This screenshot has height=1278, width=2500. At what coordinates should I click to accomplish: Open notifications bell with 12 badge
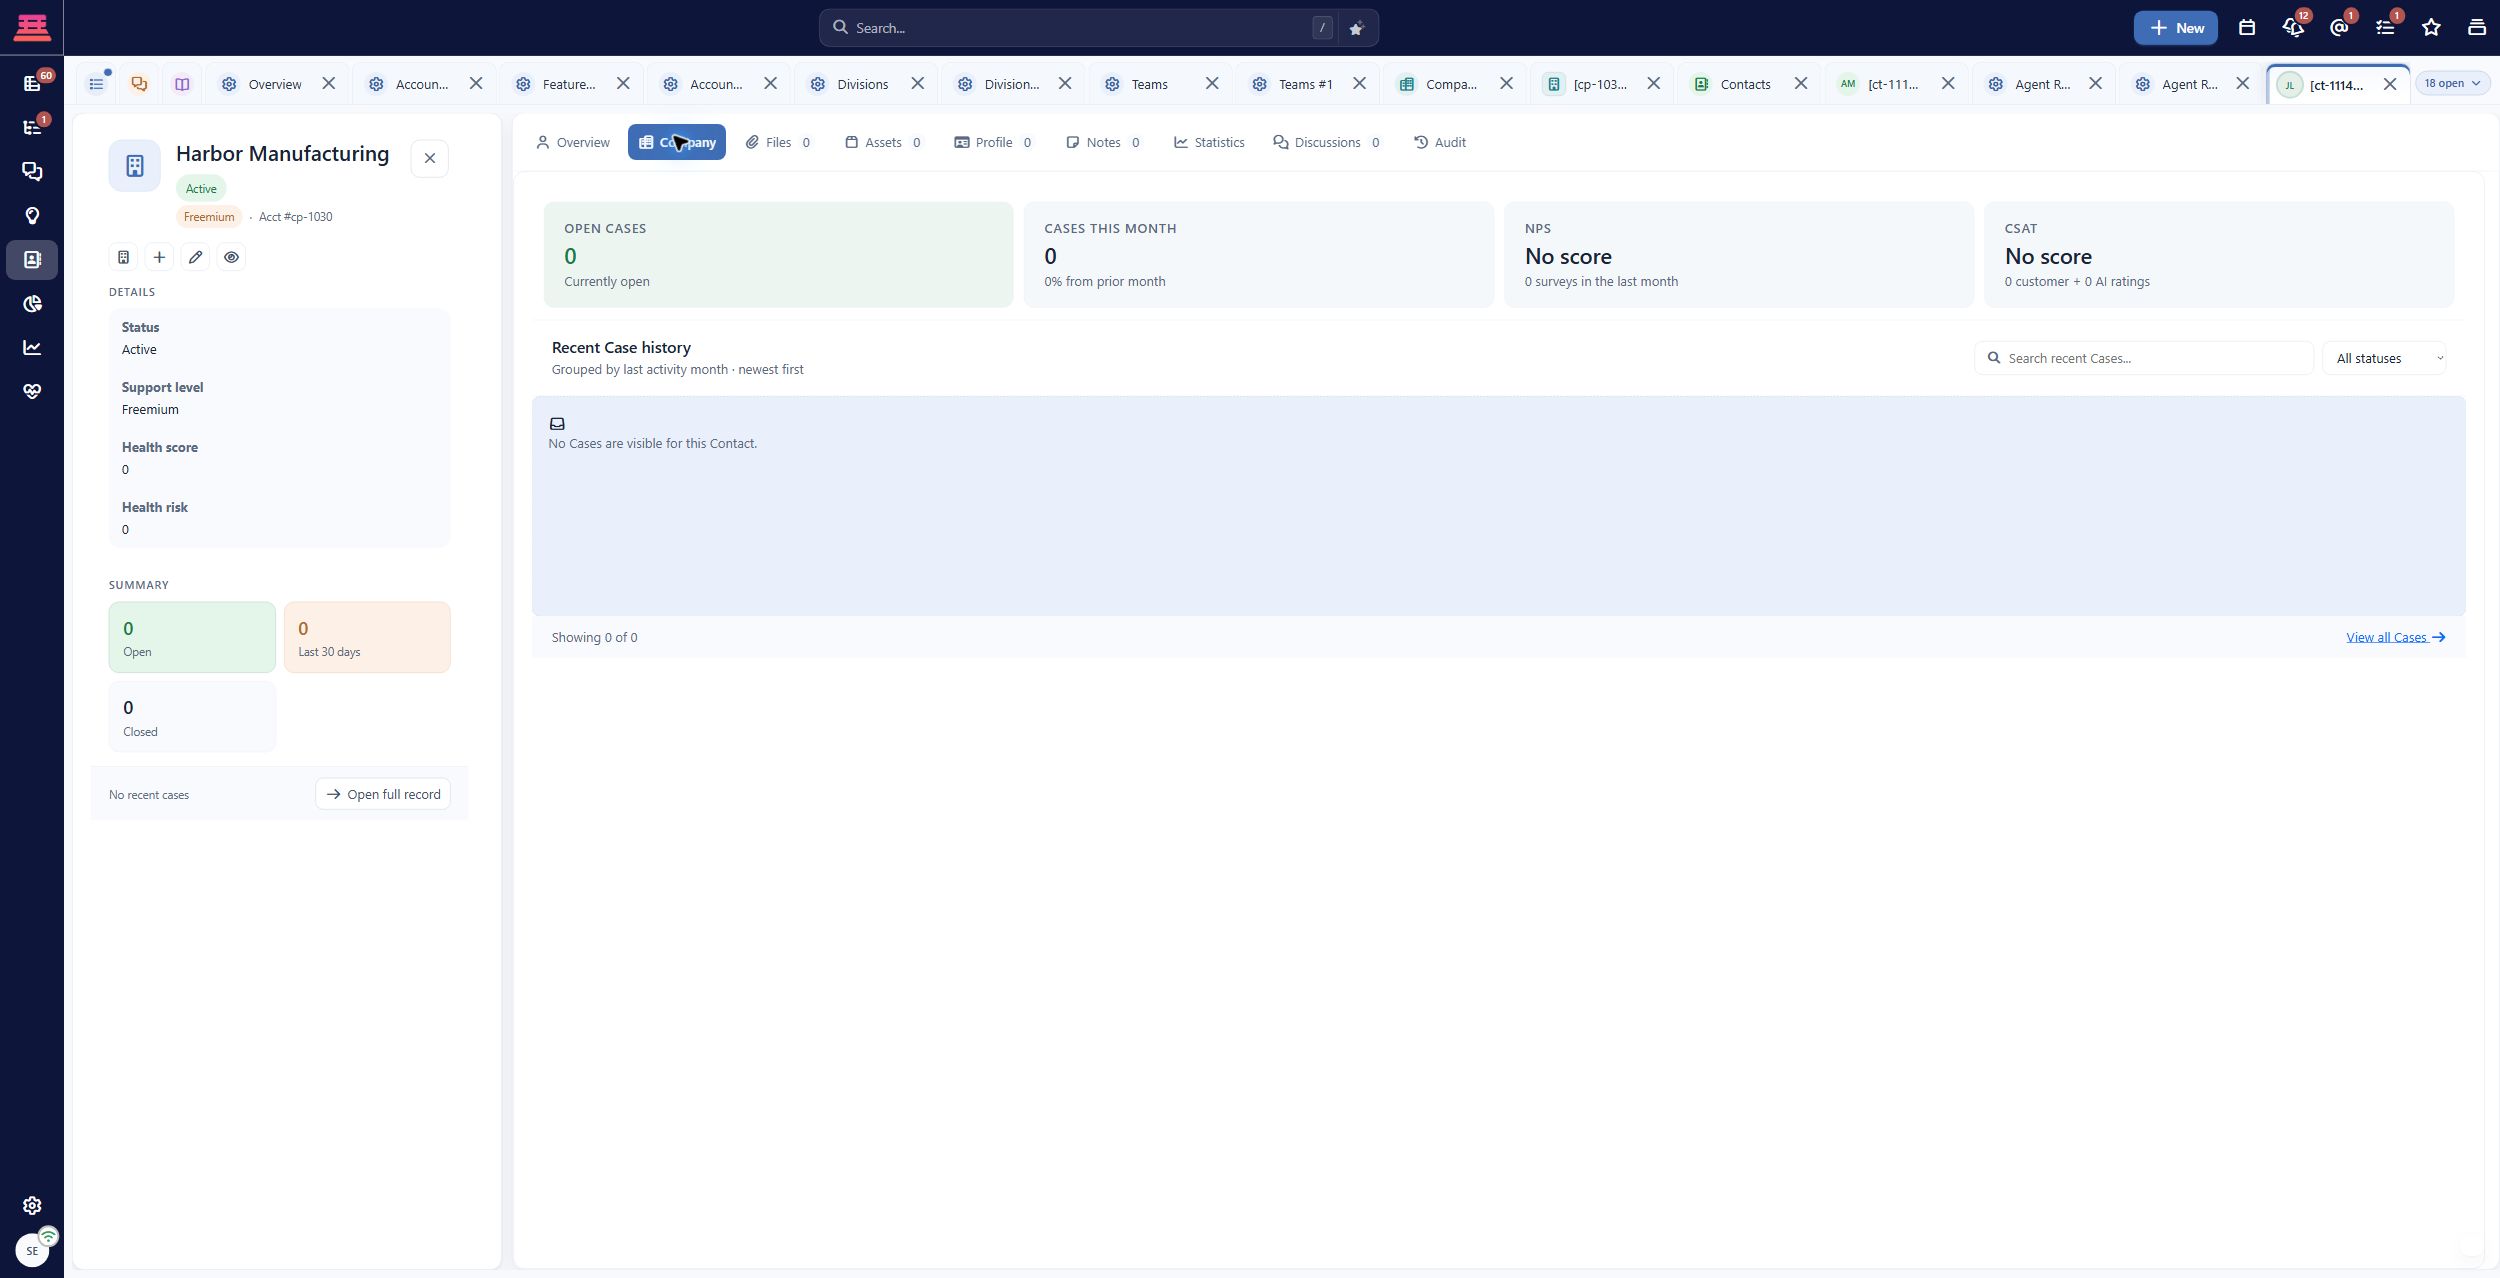pos(2293,28)
